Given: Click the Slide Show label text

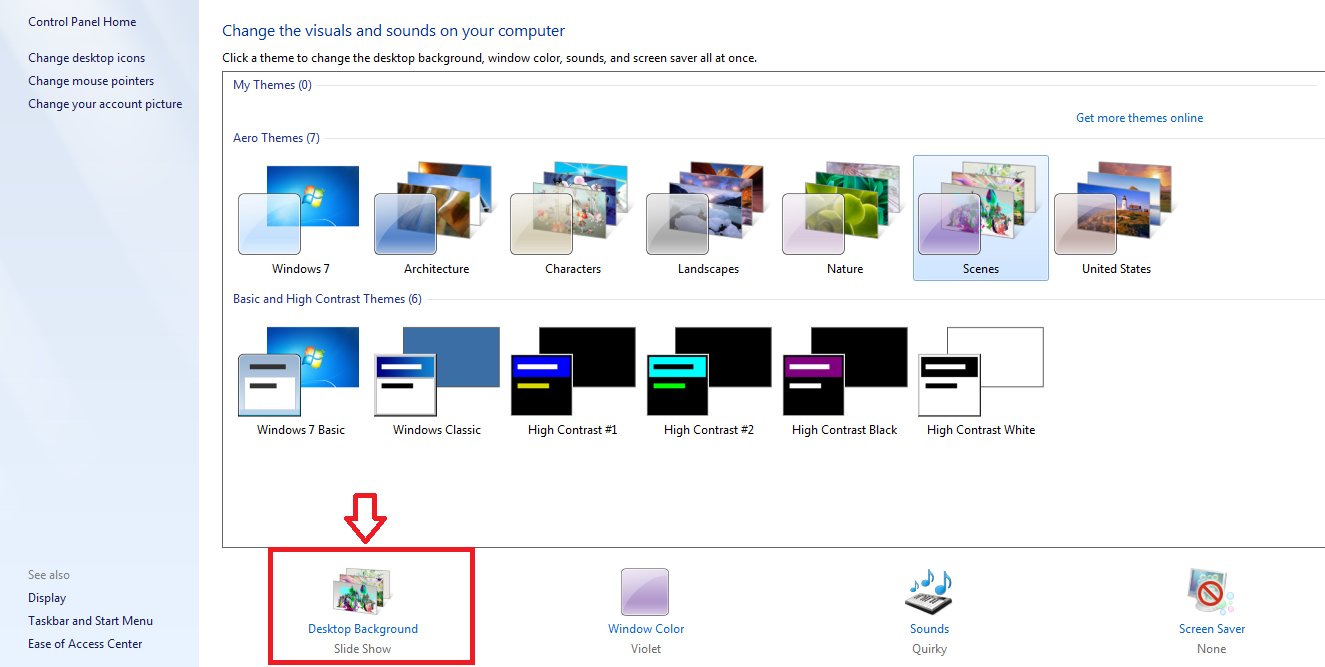Looking at the screenshot, I should pyautogui.click(x=363, y=649).
